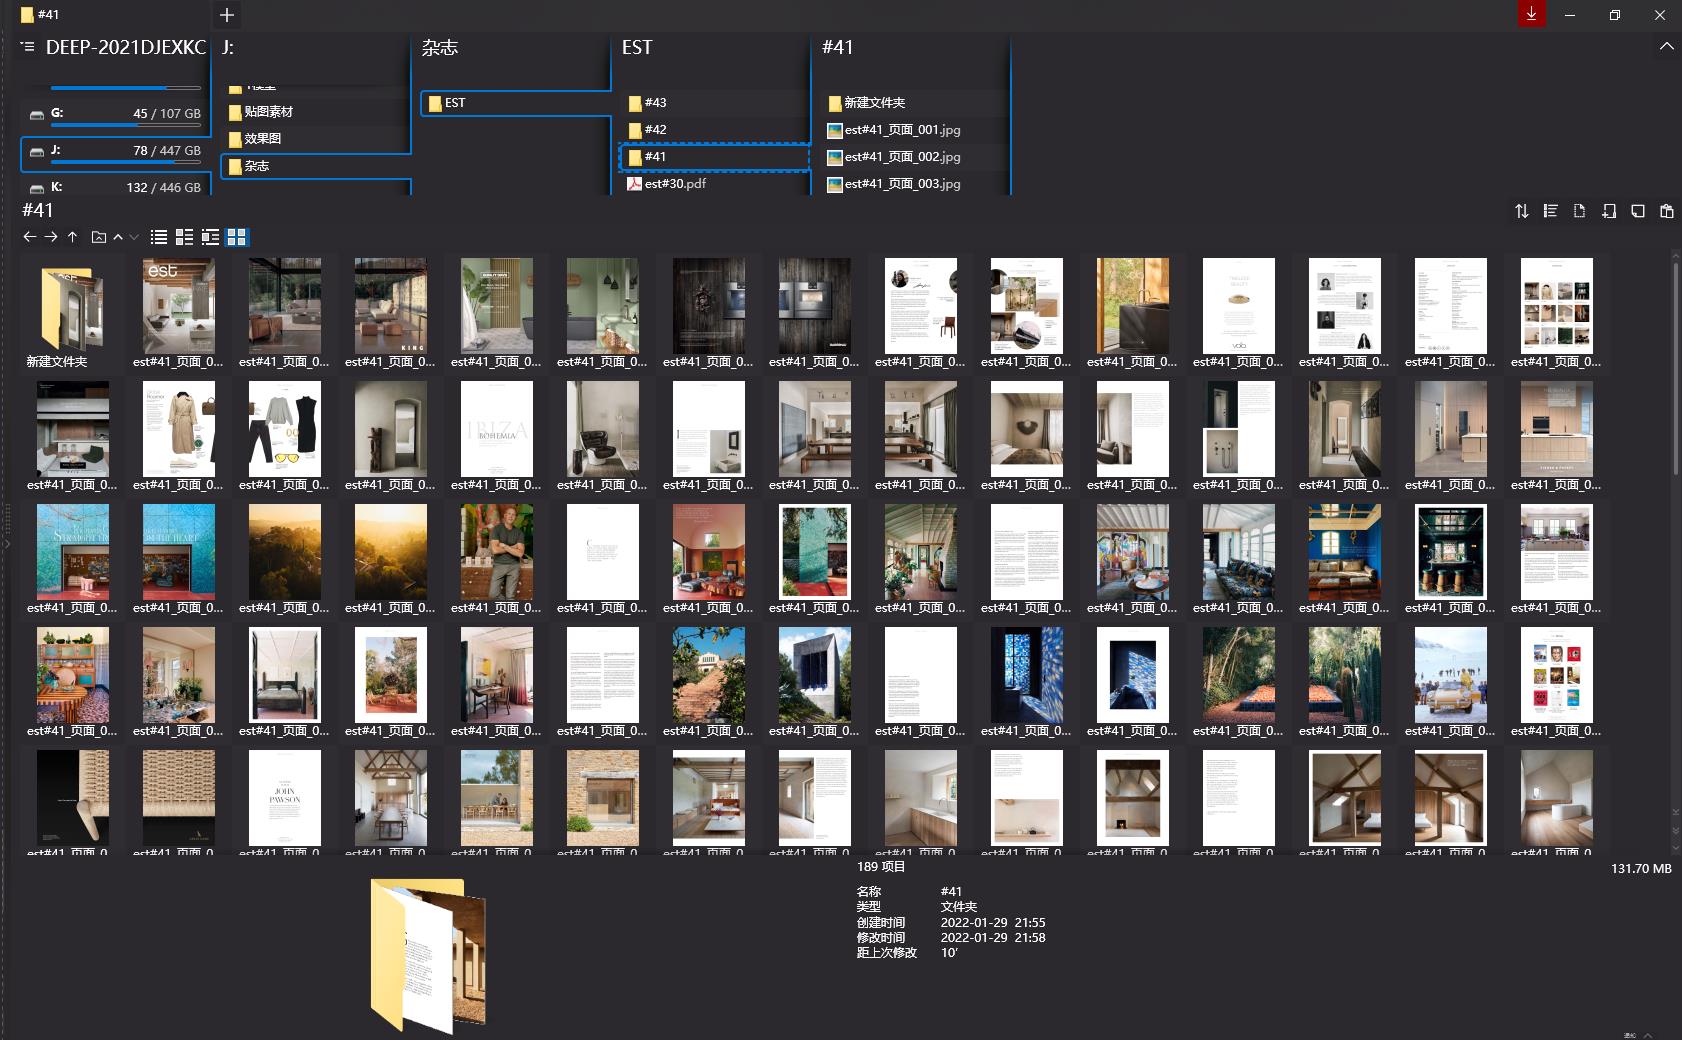
Task: Click the paste clipboard icon
Action: (1666, 211)
